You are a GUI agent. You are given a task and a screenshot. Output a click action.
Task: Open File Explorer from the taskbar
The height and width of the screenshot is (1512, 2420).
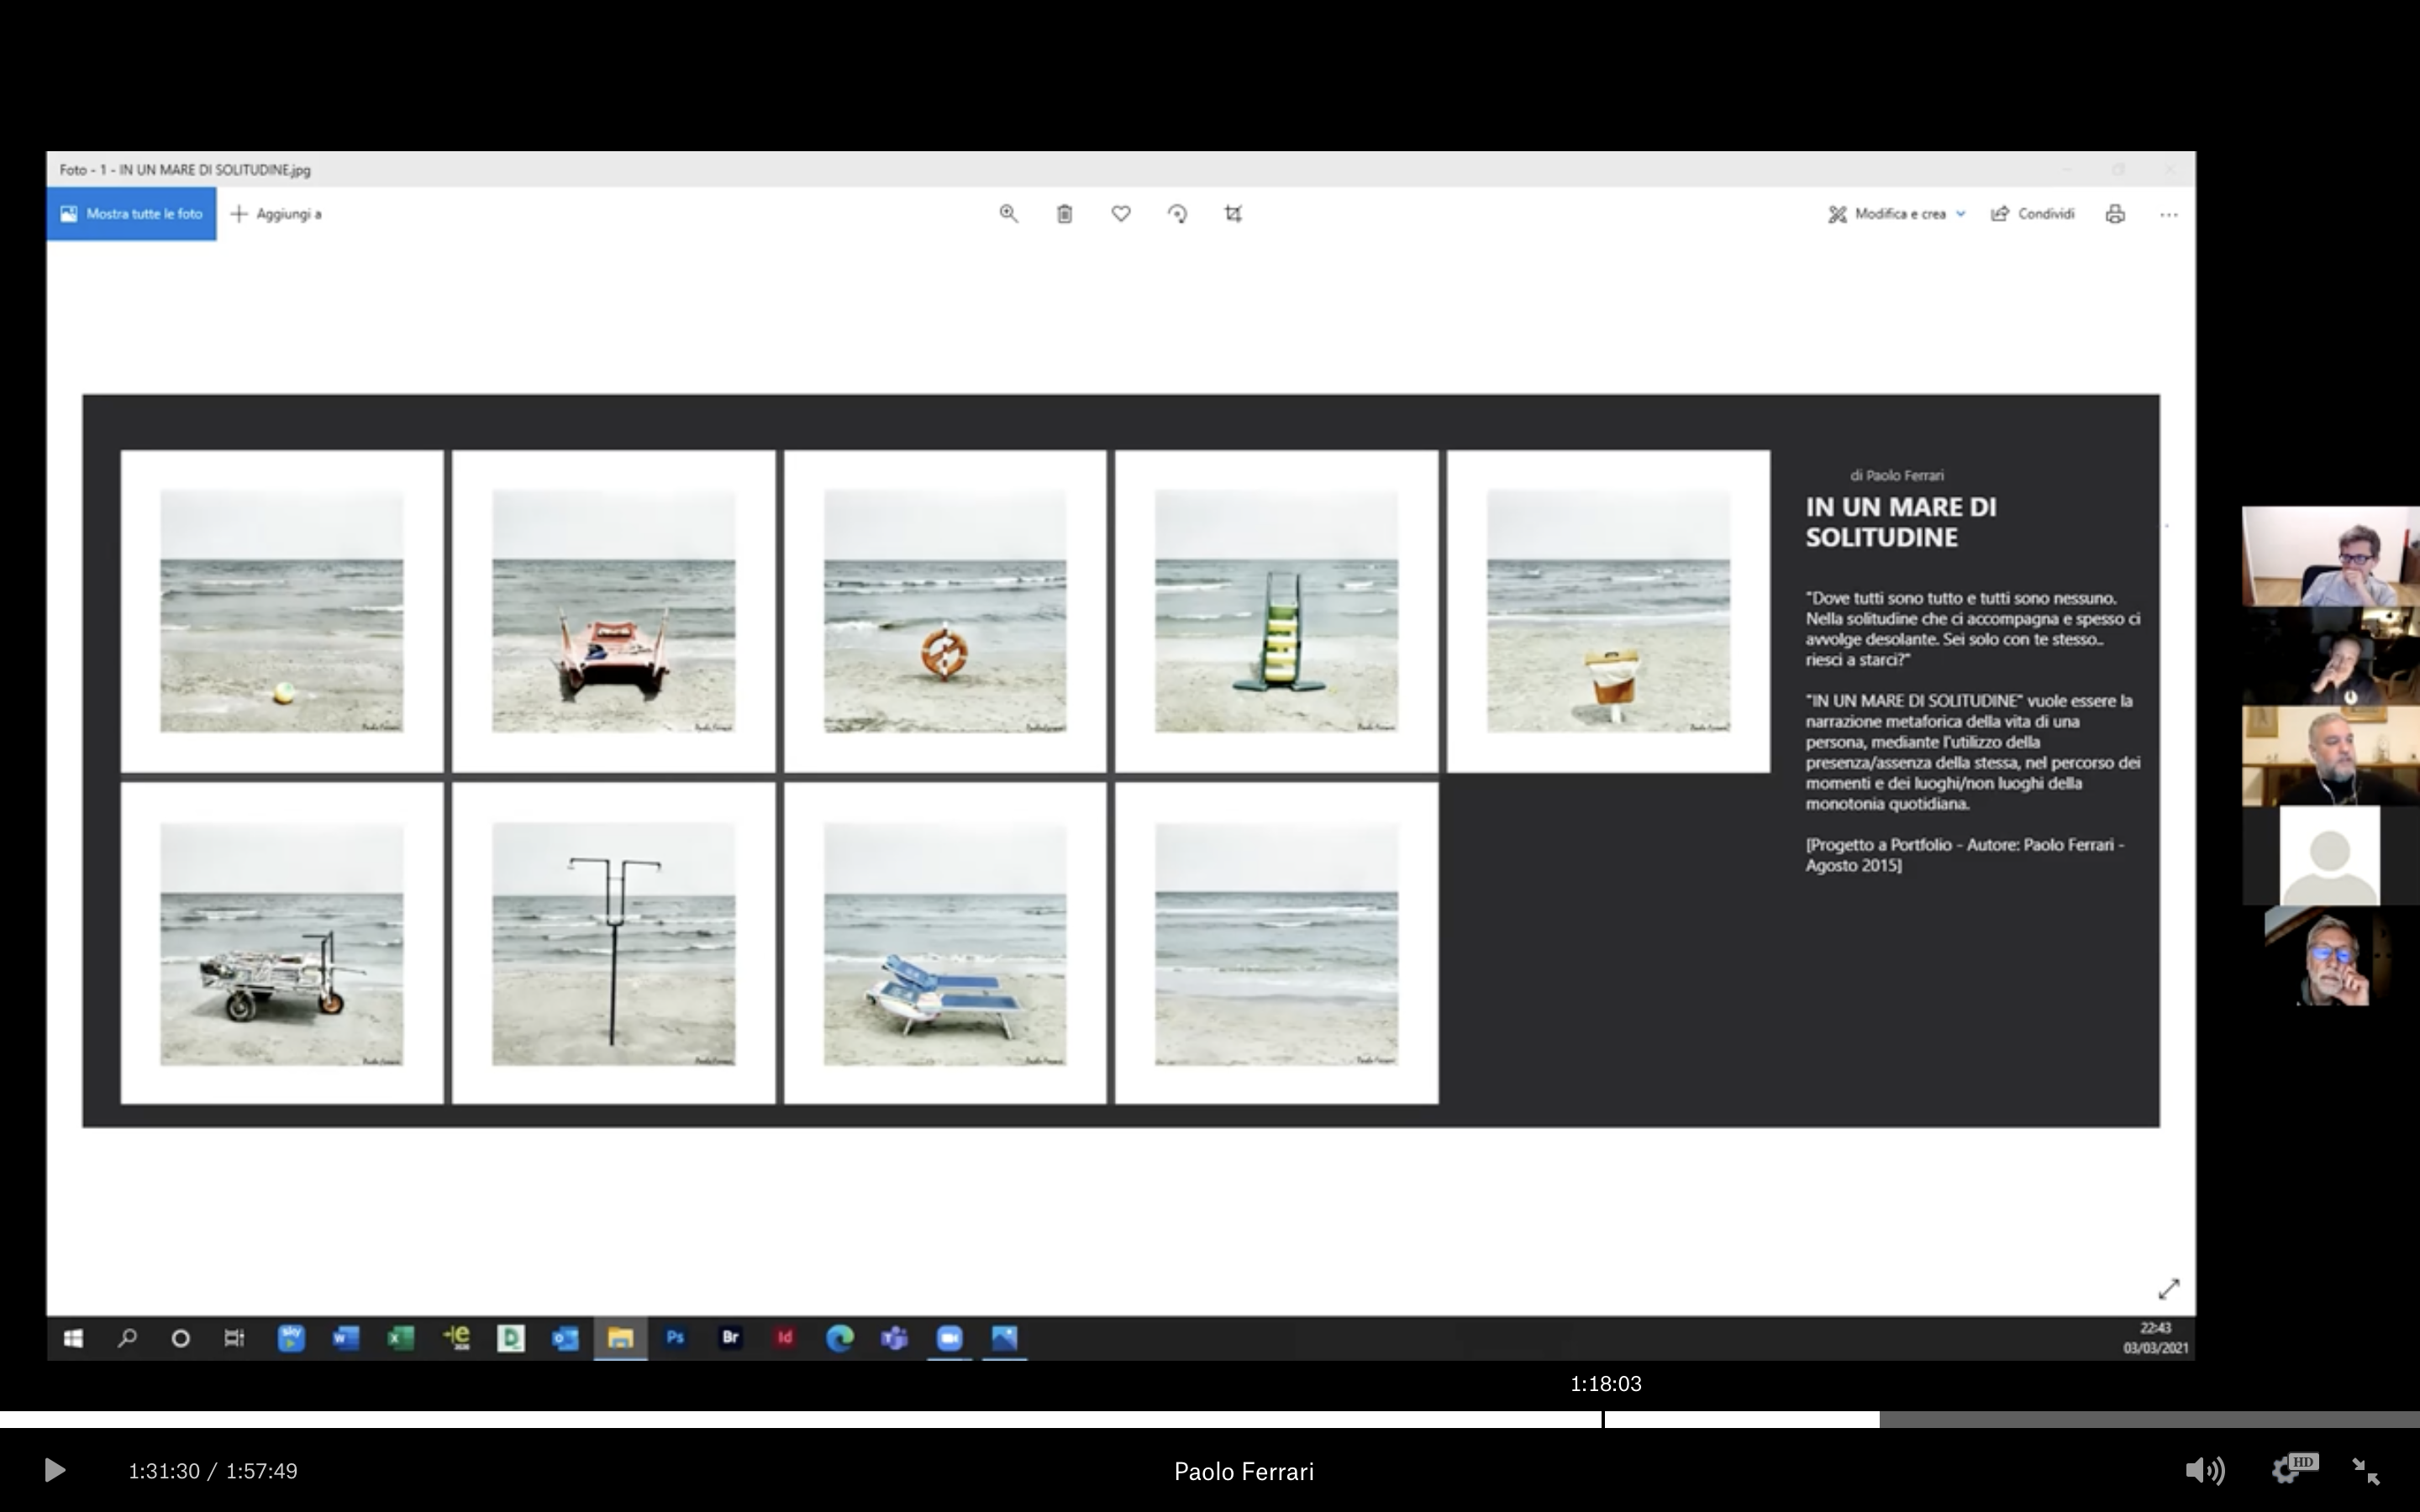click(620, 1338)
